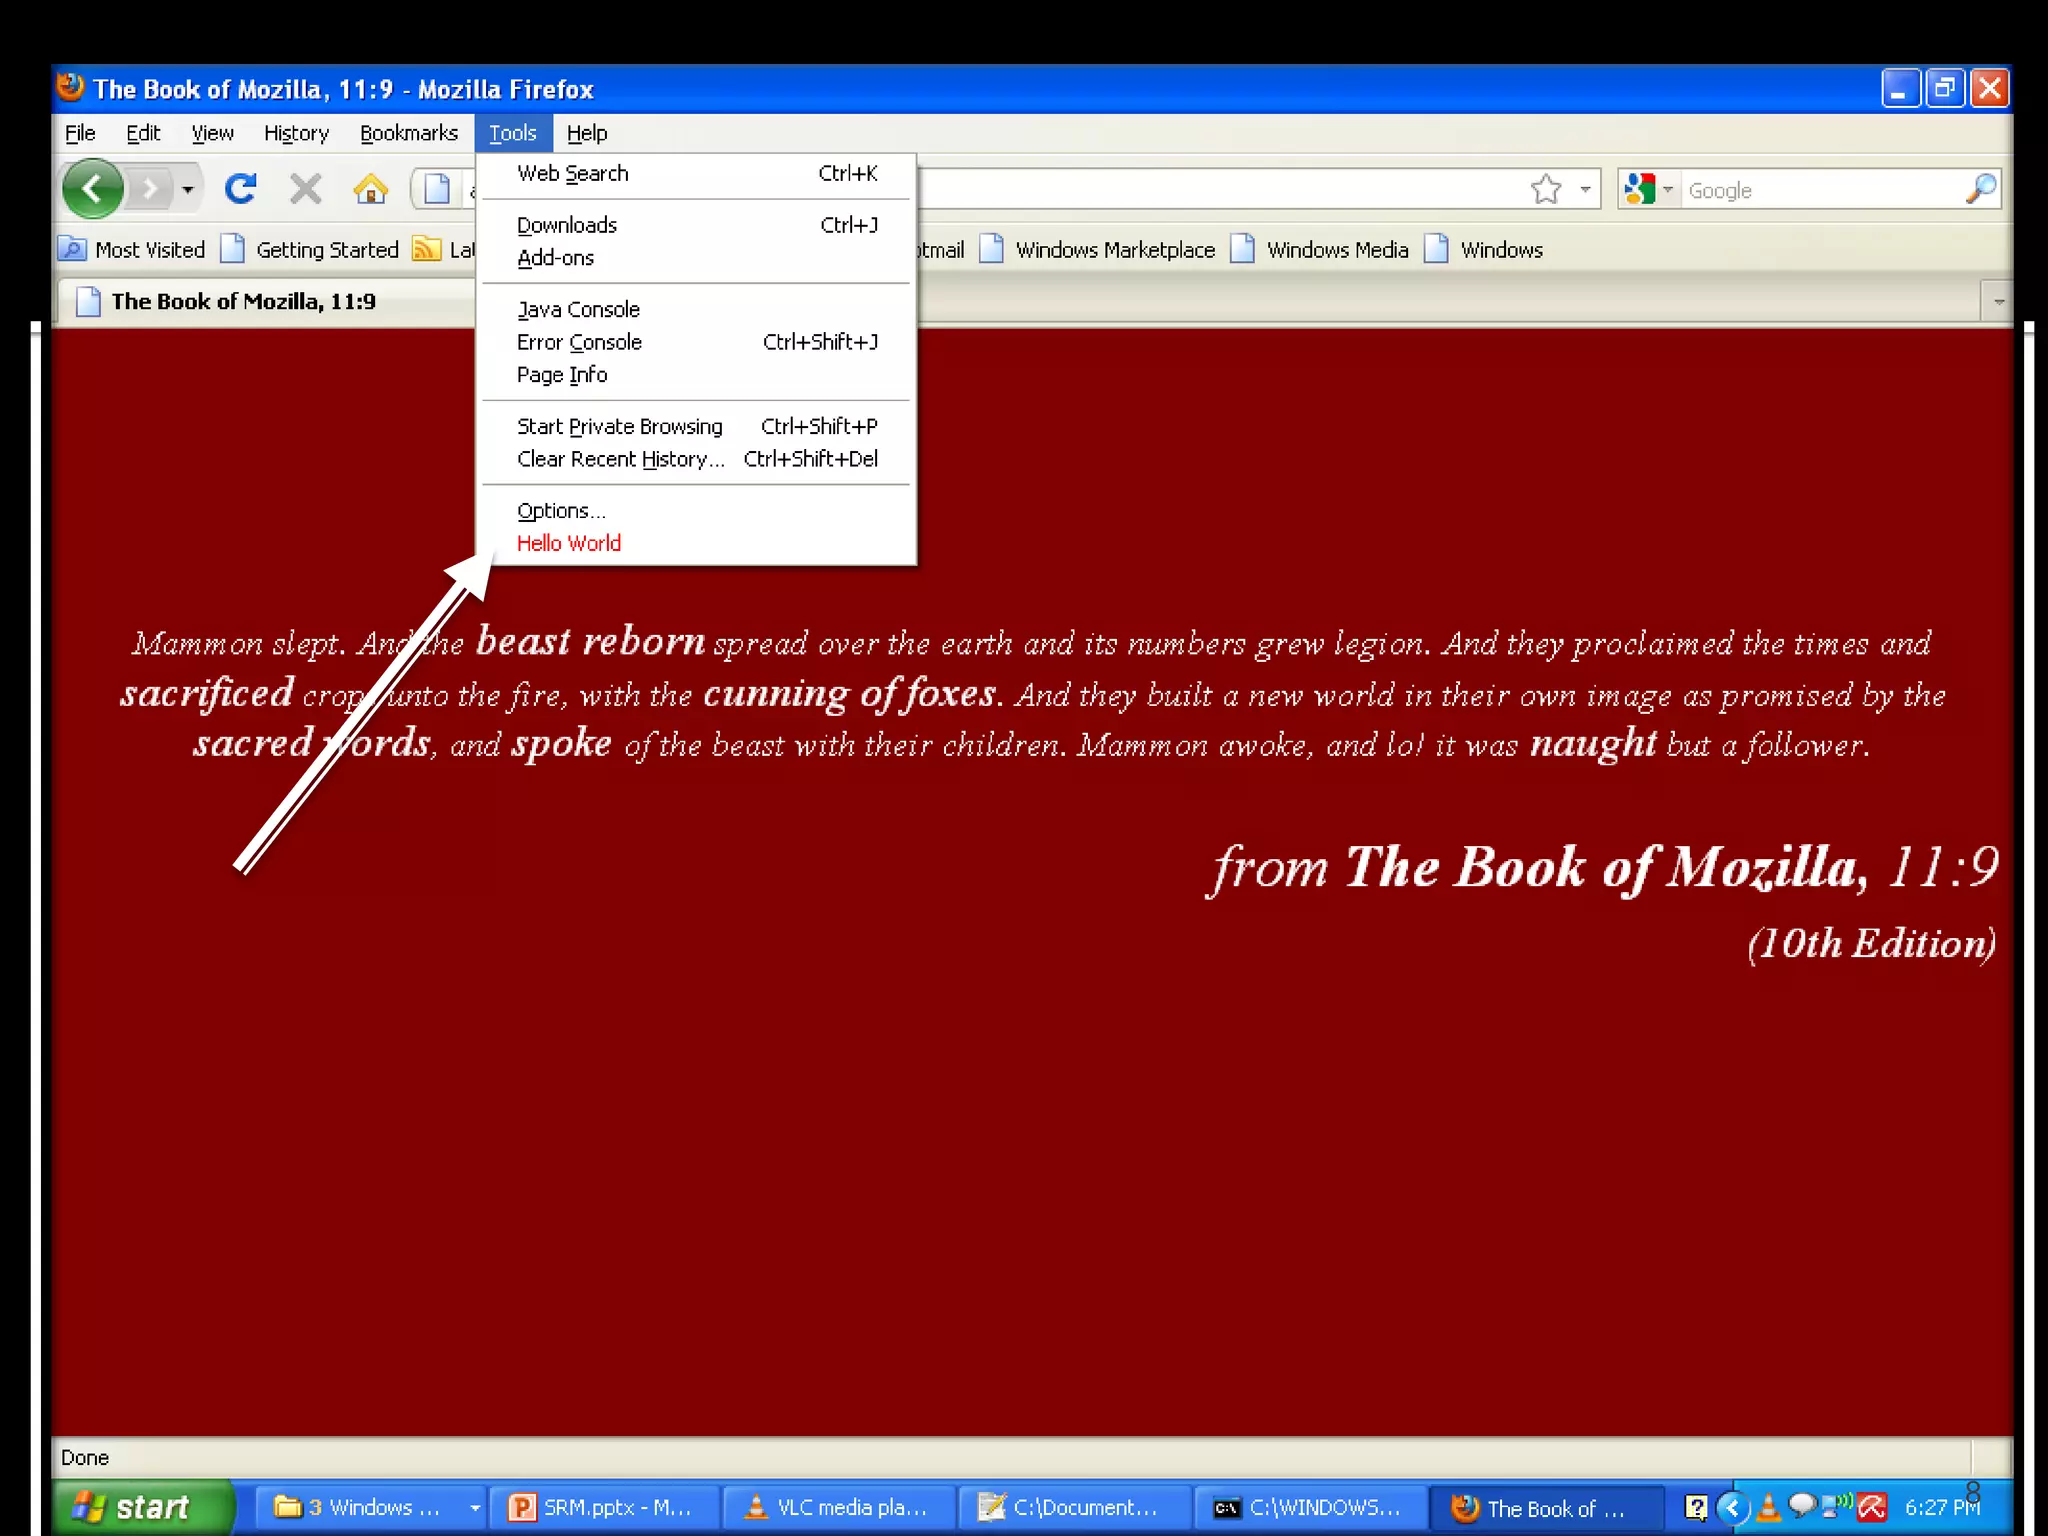Click the Home icon in toolbar
Image resolution: width=2048 pixels, height=1536 pixels.
370,188
